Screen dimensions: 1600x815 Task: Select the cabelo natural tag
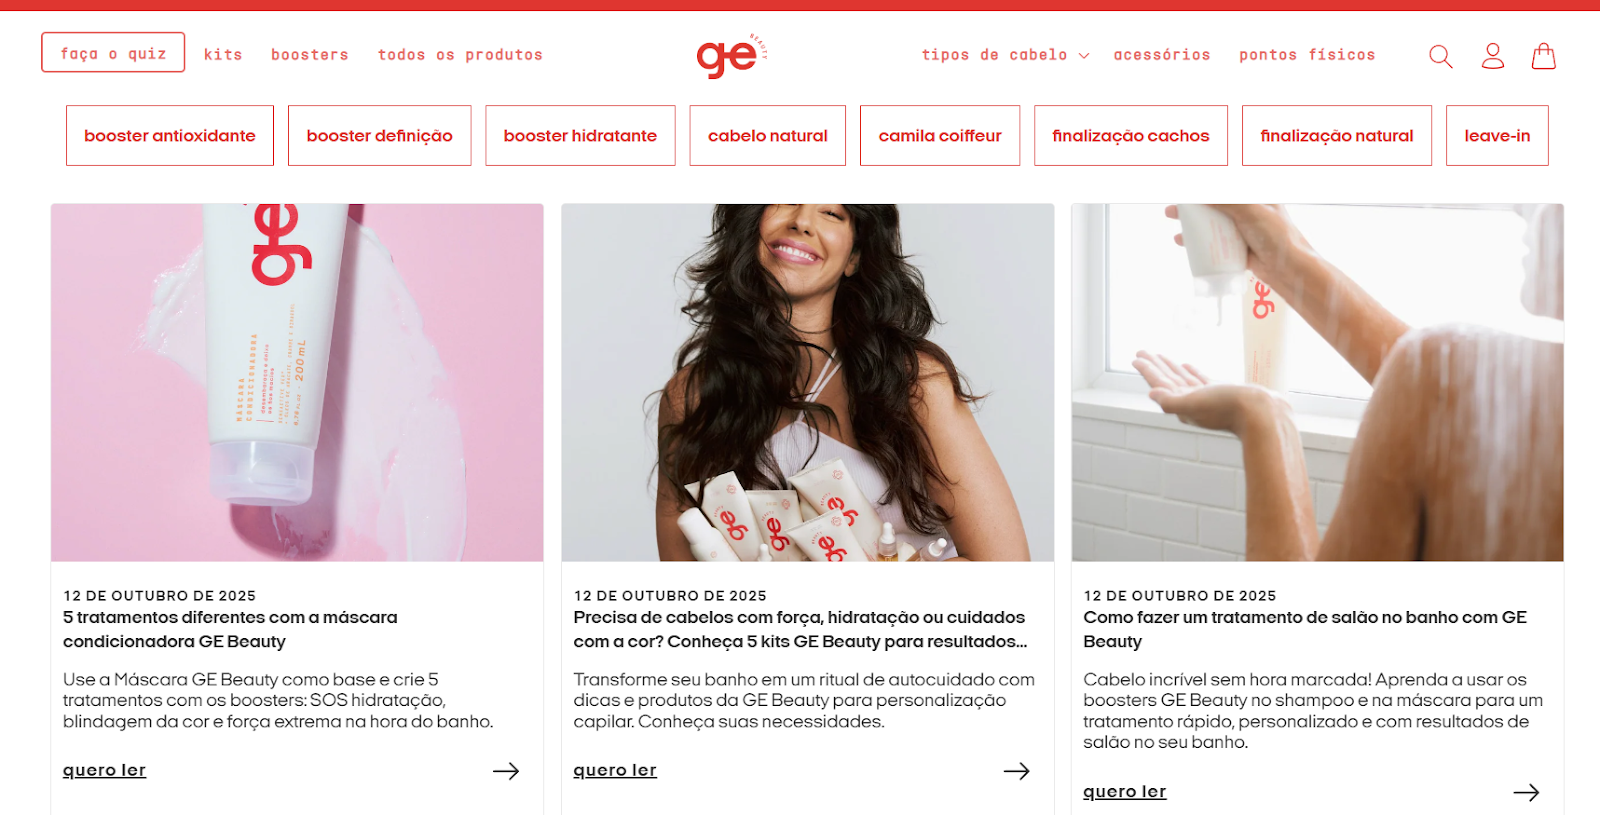768,136
